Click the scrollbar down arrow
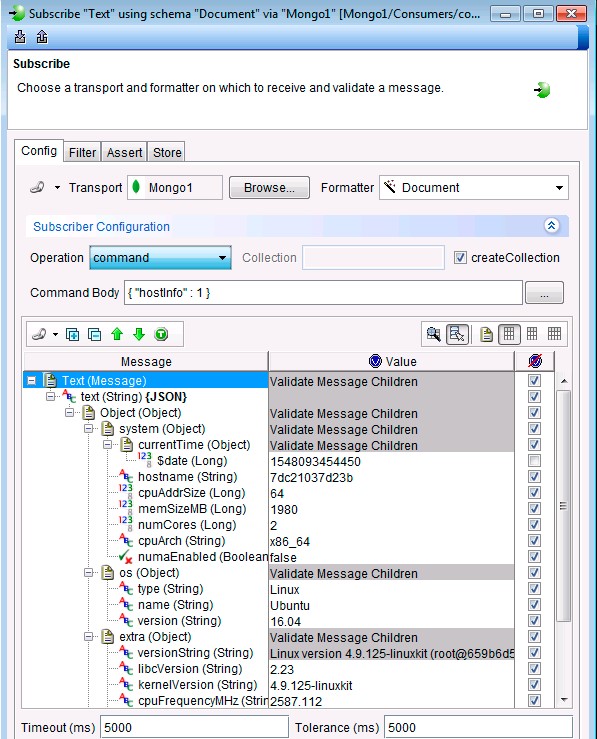This screenshot has height=739, width=597. pos(564,700)
